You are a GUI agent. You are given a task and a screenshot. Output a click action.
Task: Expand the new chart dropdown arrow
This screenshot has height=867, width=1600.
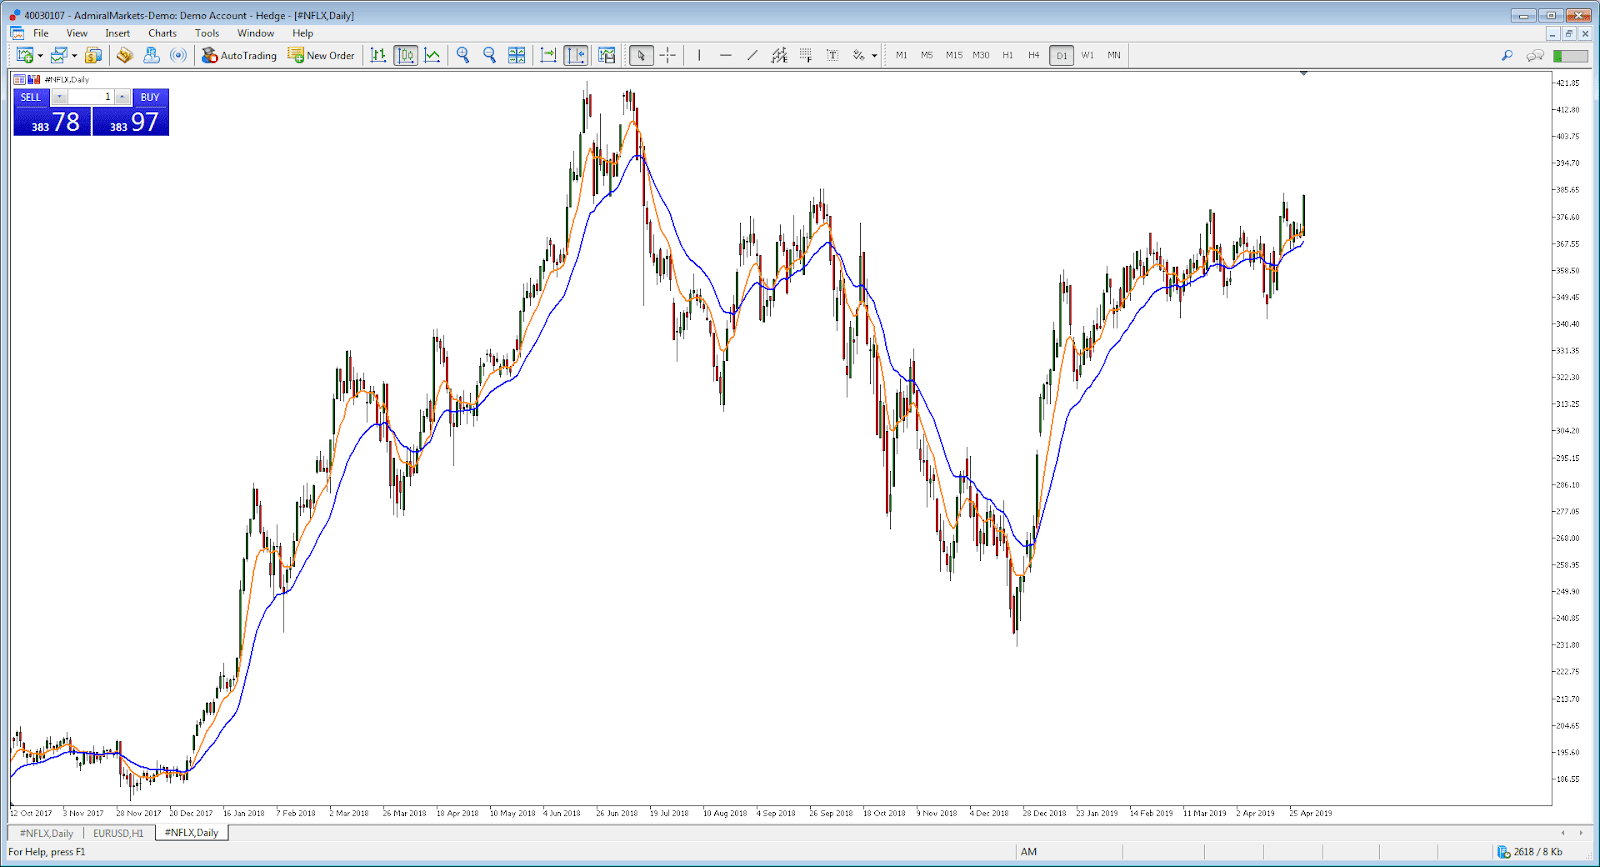point(40,56)
